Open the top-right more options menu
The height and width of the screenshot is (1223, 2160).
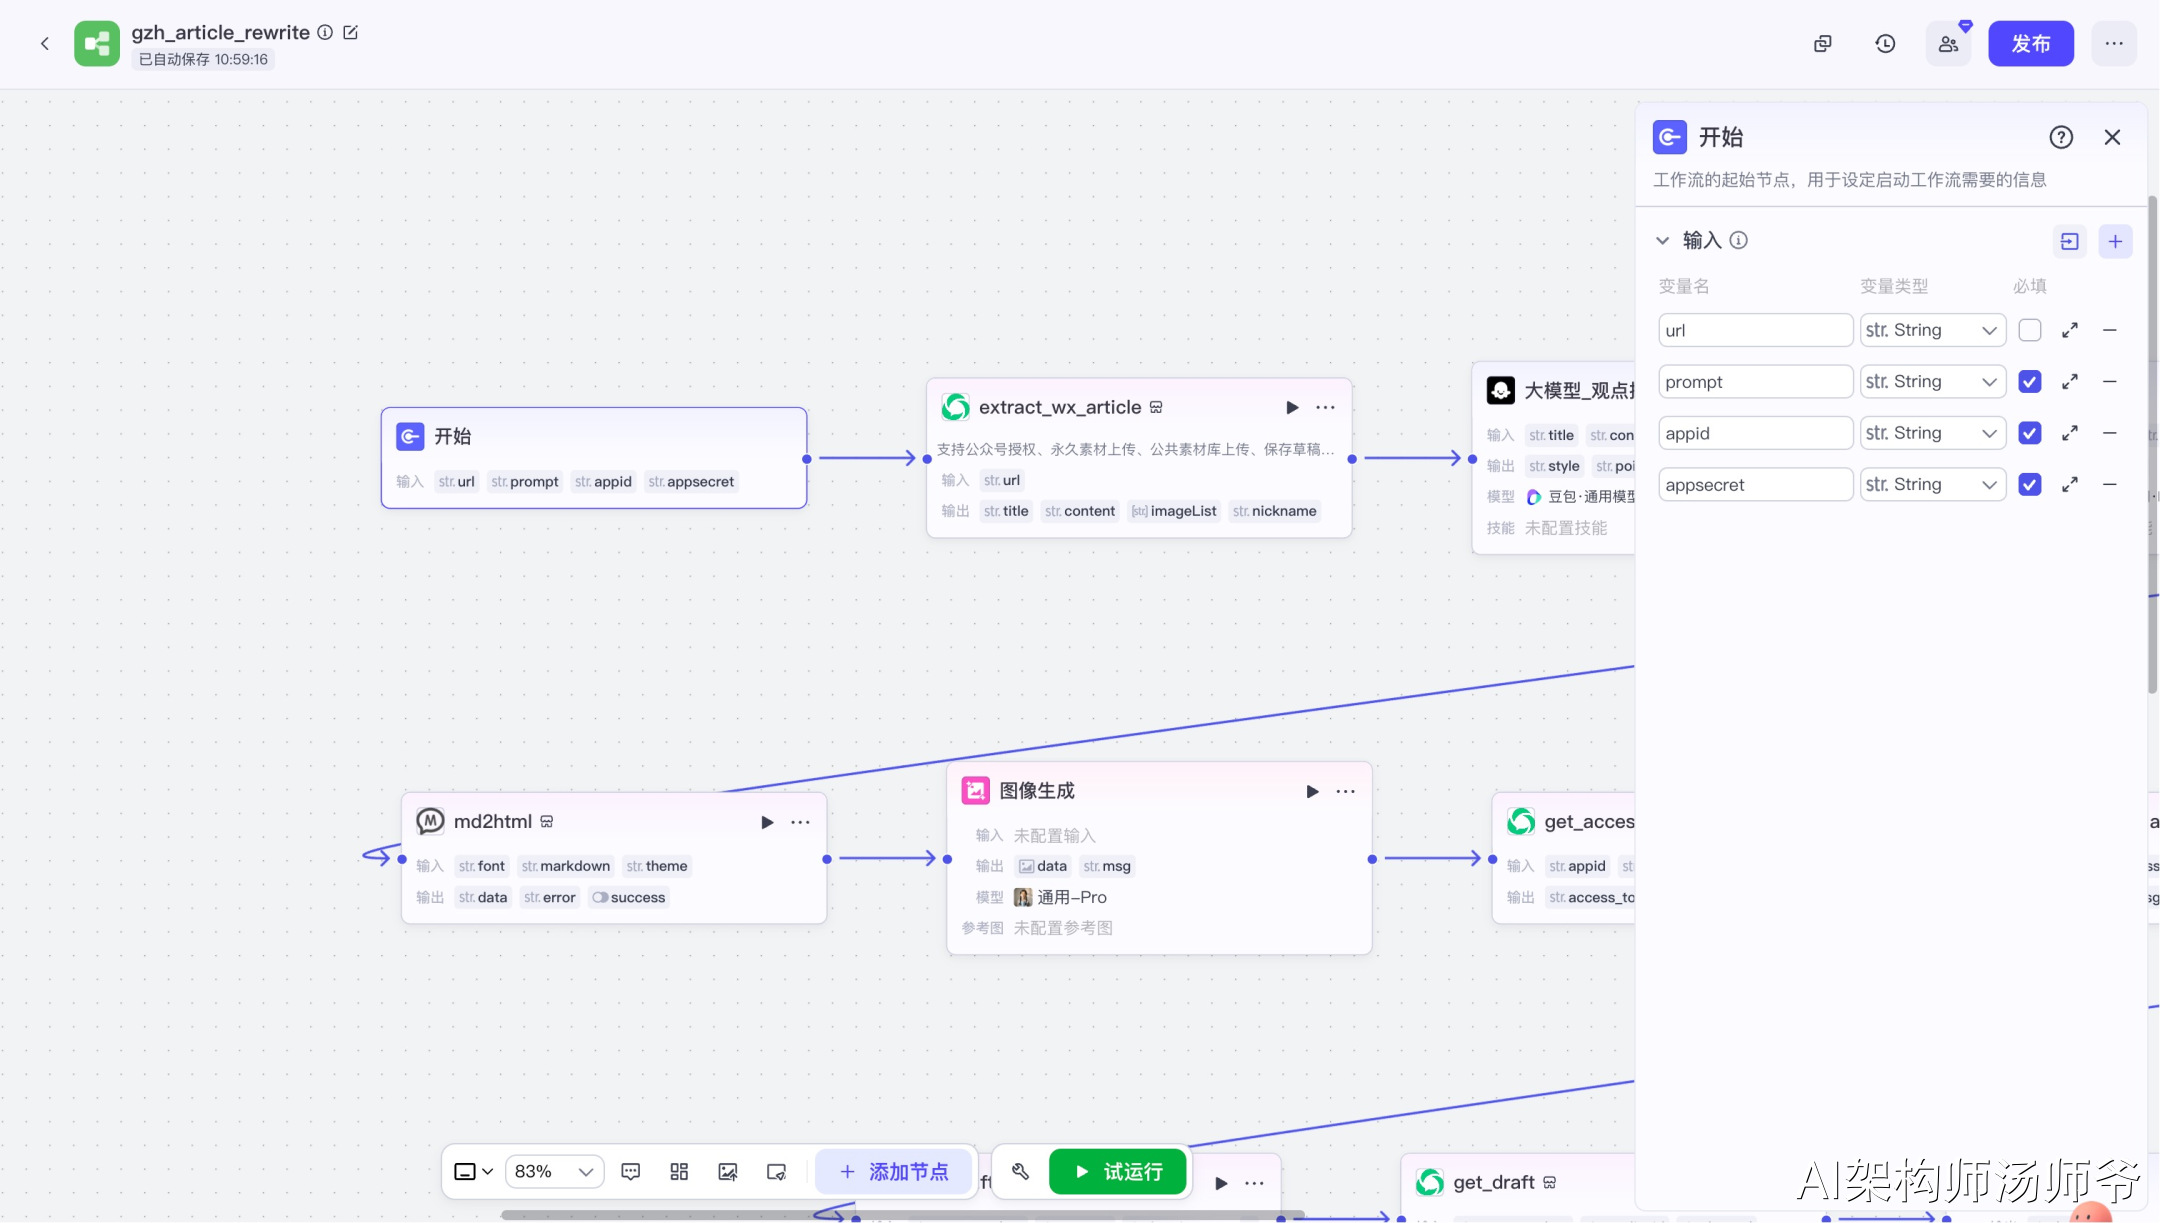point(2114,44)
